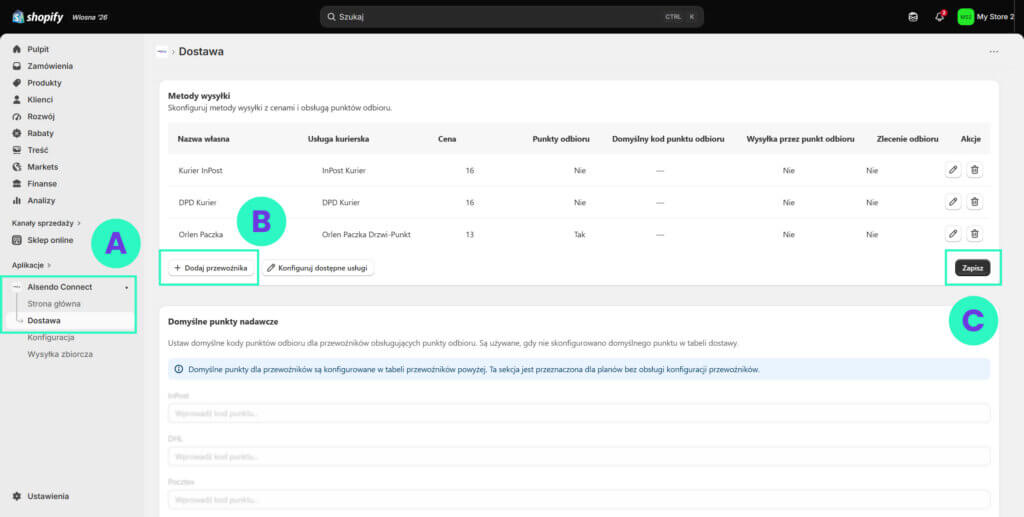Click the InPost point code input field
The width and height of the screenshot is (1024, 517).
coord(579,413)
